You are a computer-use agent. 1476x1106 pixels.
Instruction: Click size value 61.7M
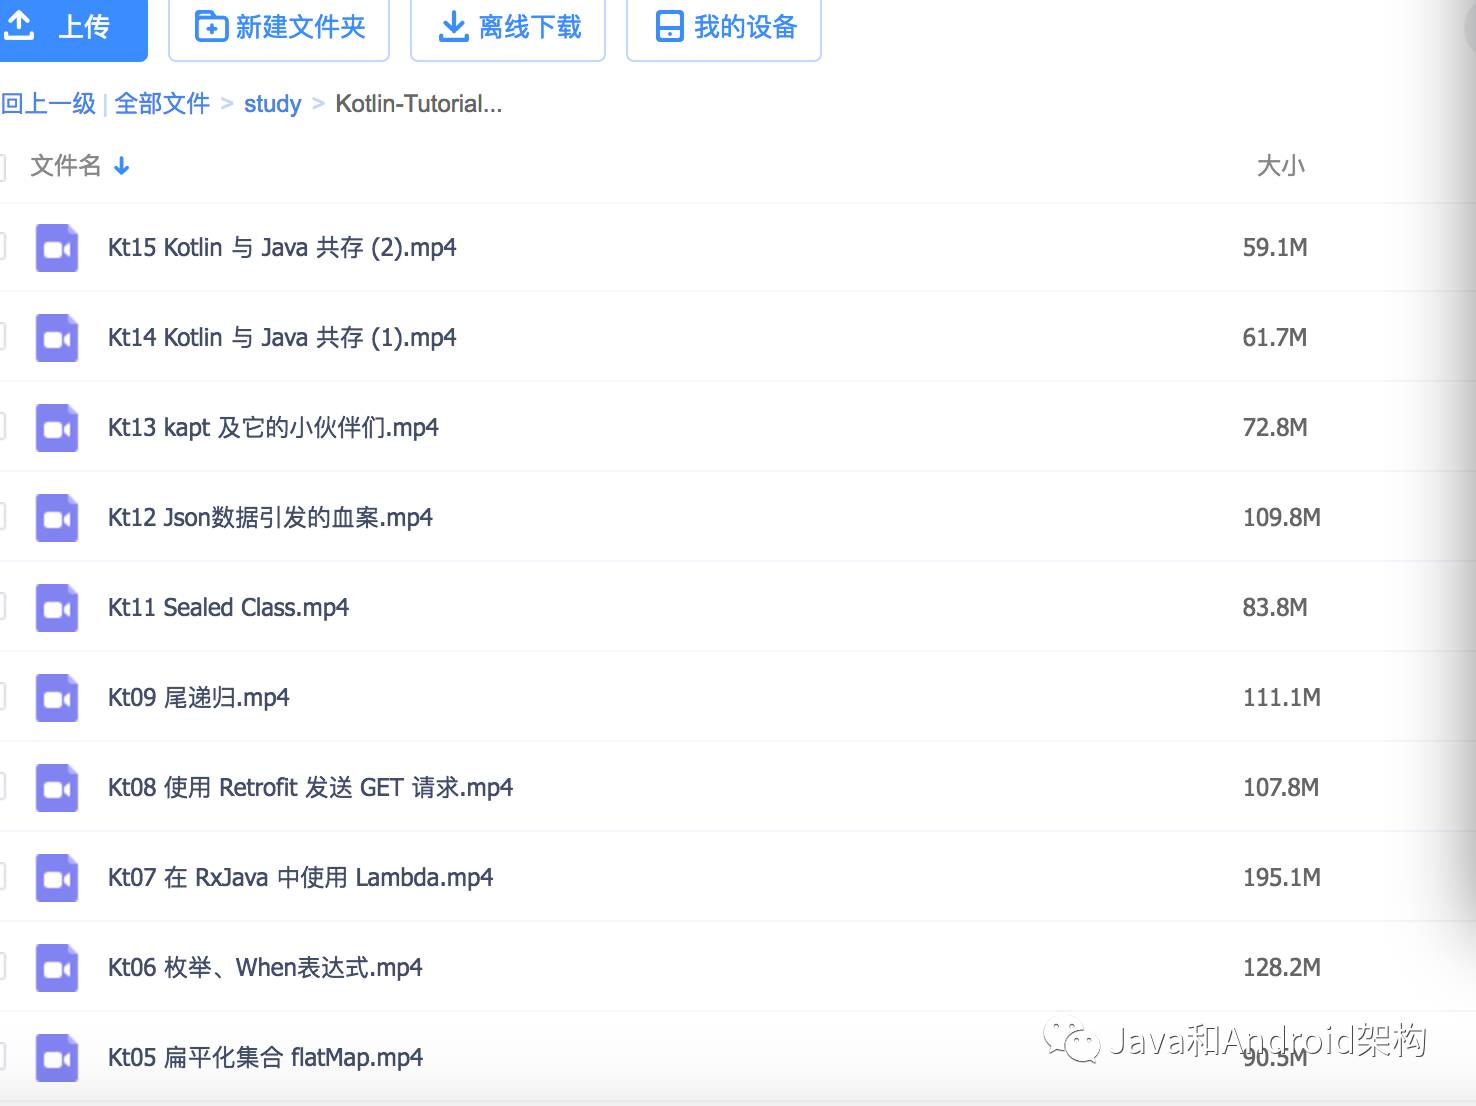[1275, 338]
